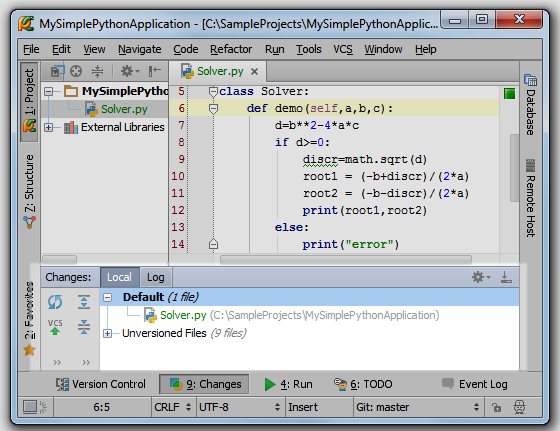Show more toolbar actions right chevron

(x=86, y=362)
